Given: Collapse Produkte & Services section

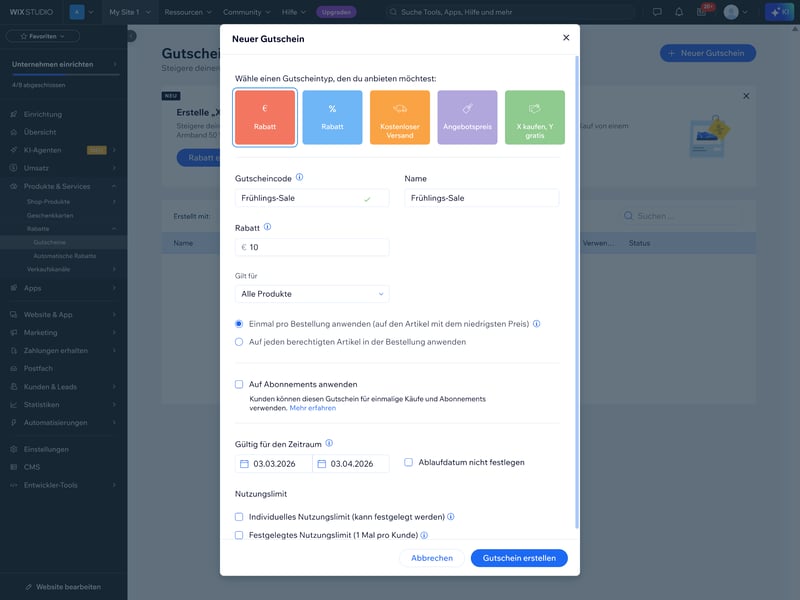Looking at the screenshot, I should pos(64,186).
